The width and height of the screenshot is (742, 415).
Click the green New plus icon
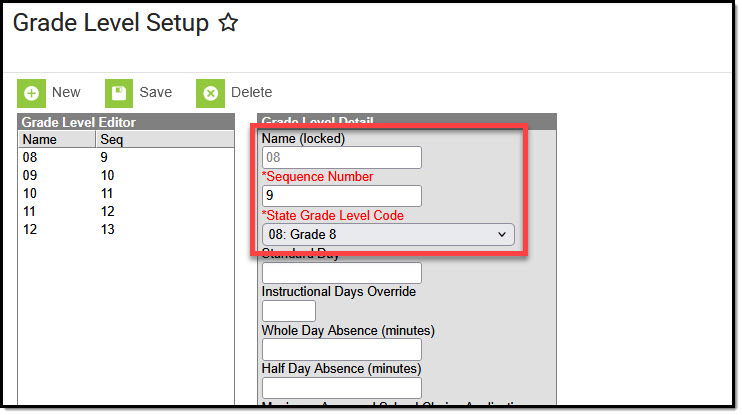(32, 93)
